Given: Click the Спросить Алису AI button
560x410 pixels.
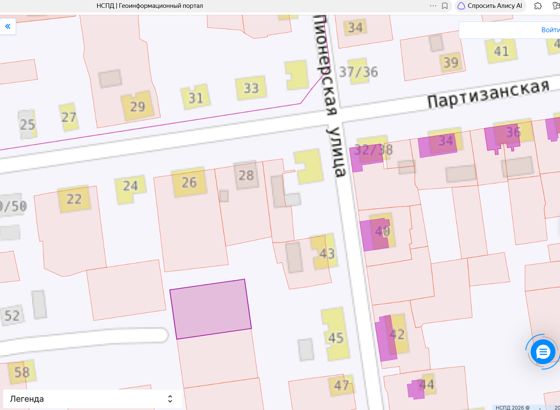Looking at the screenshot, I should (490, 6).
